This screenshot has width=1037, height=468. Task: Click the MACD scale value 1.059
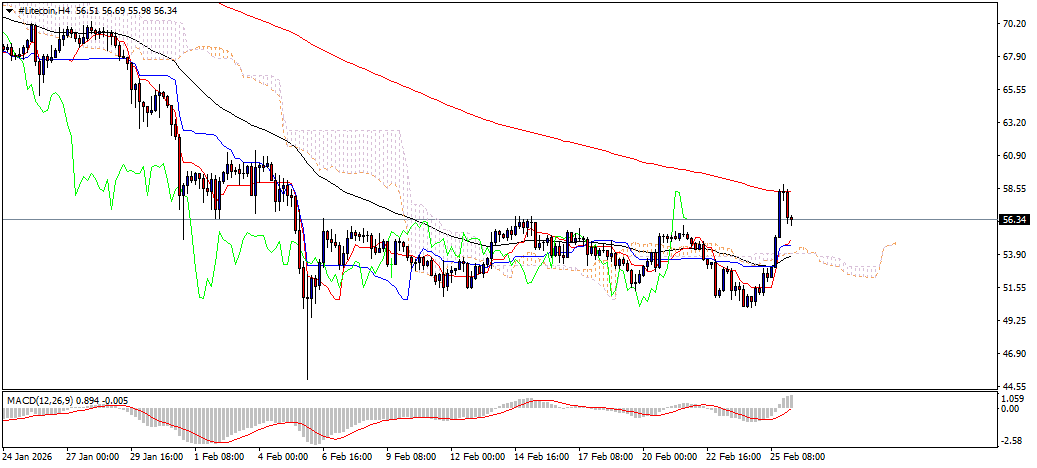tap(1014, 399)
